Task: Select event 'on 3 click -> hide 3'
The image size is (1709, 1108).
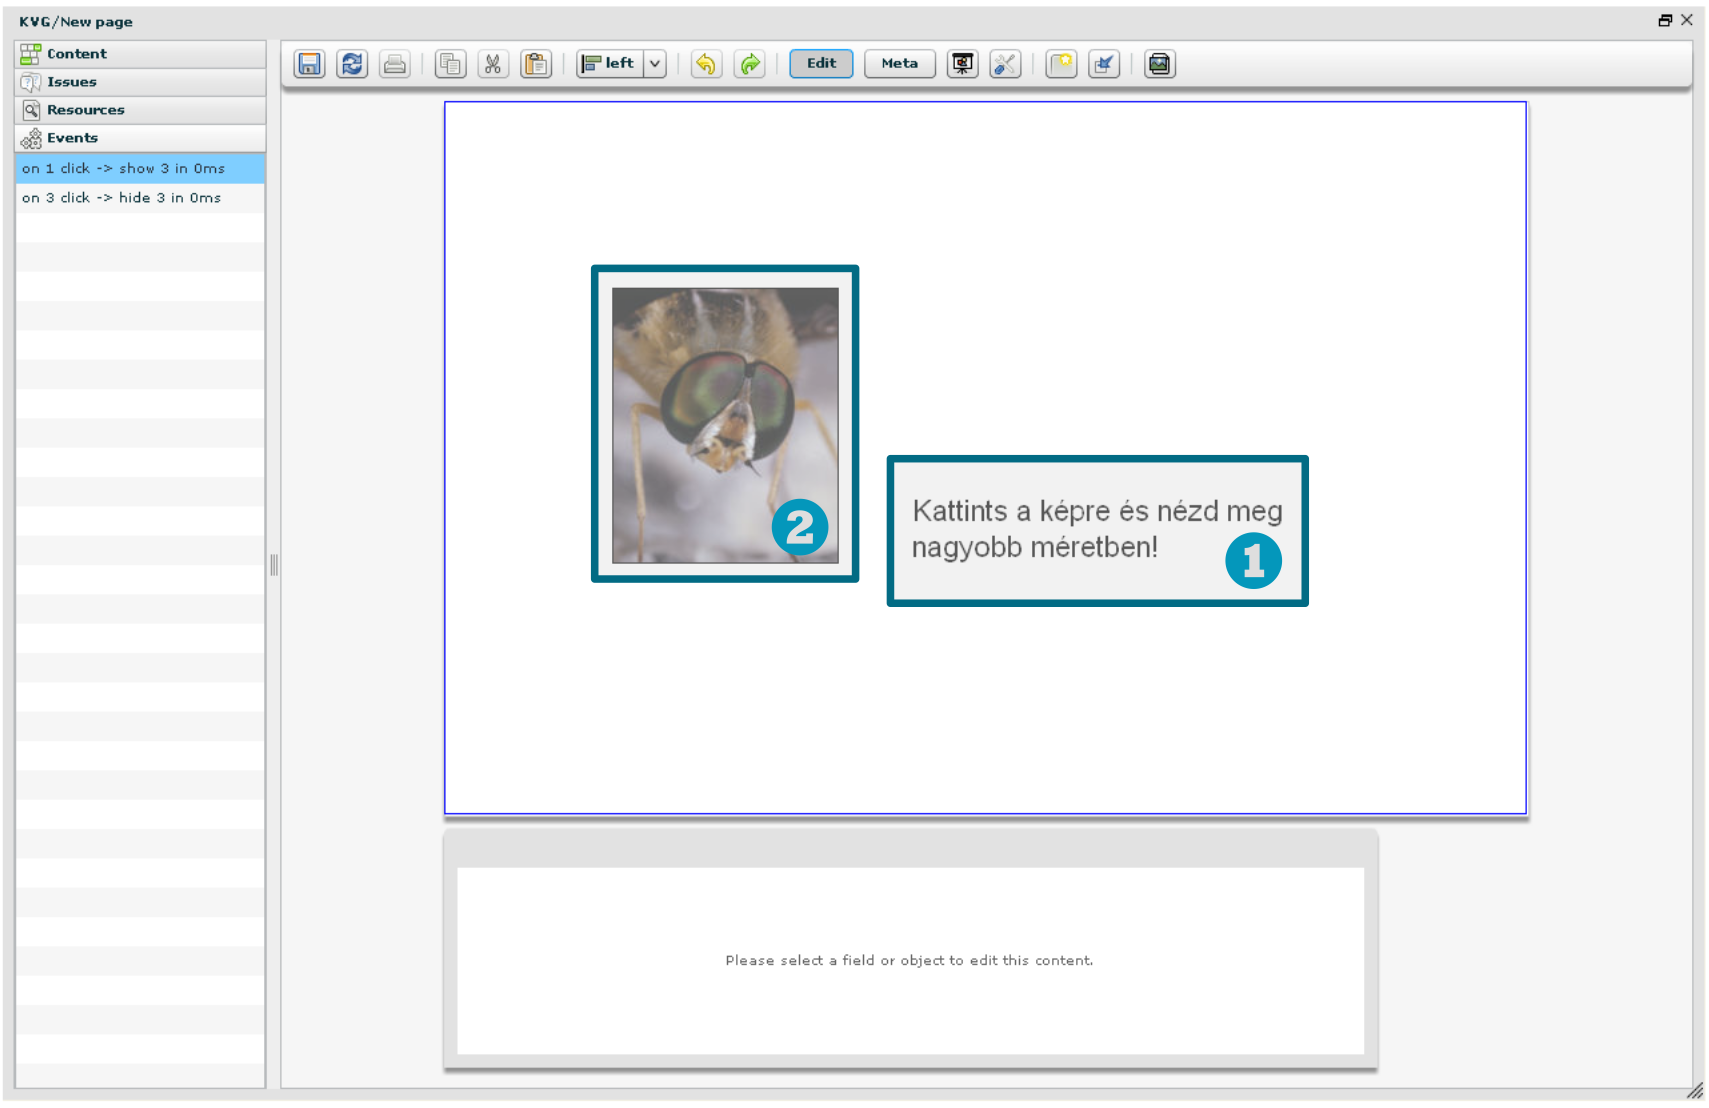Action: click(122, 198)
